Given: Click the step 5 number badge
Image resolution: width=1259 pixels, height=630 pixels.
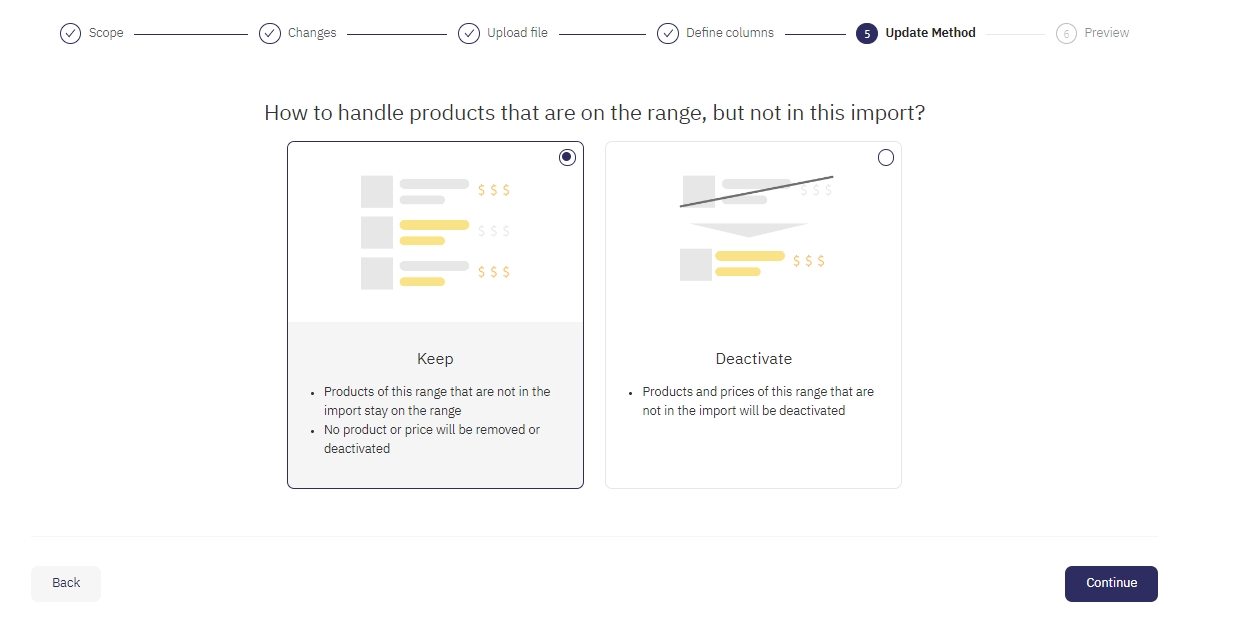Looking at the screenshot, I should click(867, 33).
